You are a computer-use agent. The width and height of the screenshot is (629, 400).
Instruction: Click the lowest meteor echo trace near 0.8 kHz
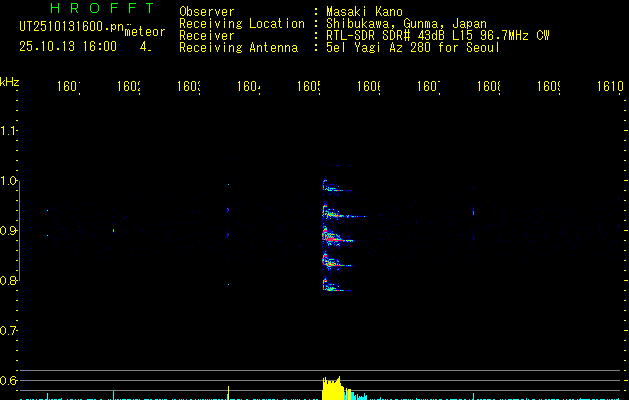click(336, 285)
